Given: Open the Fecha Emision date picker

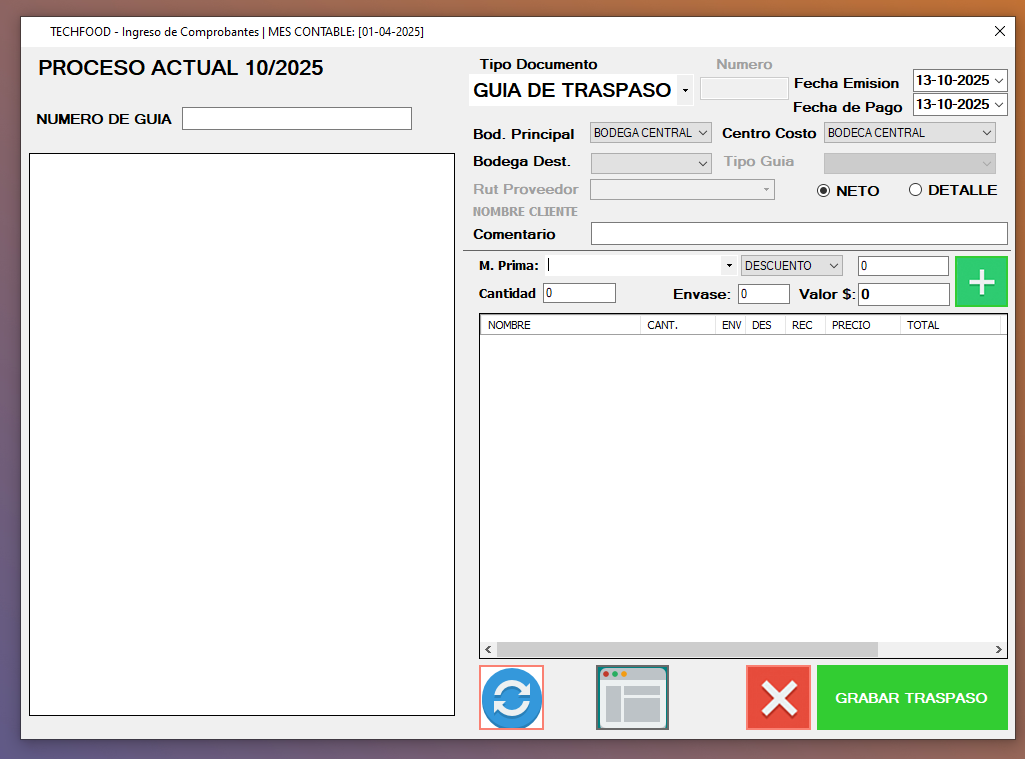Looking at the screenshot, I should point(998,81).
